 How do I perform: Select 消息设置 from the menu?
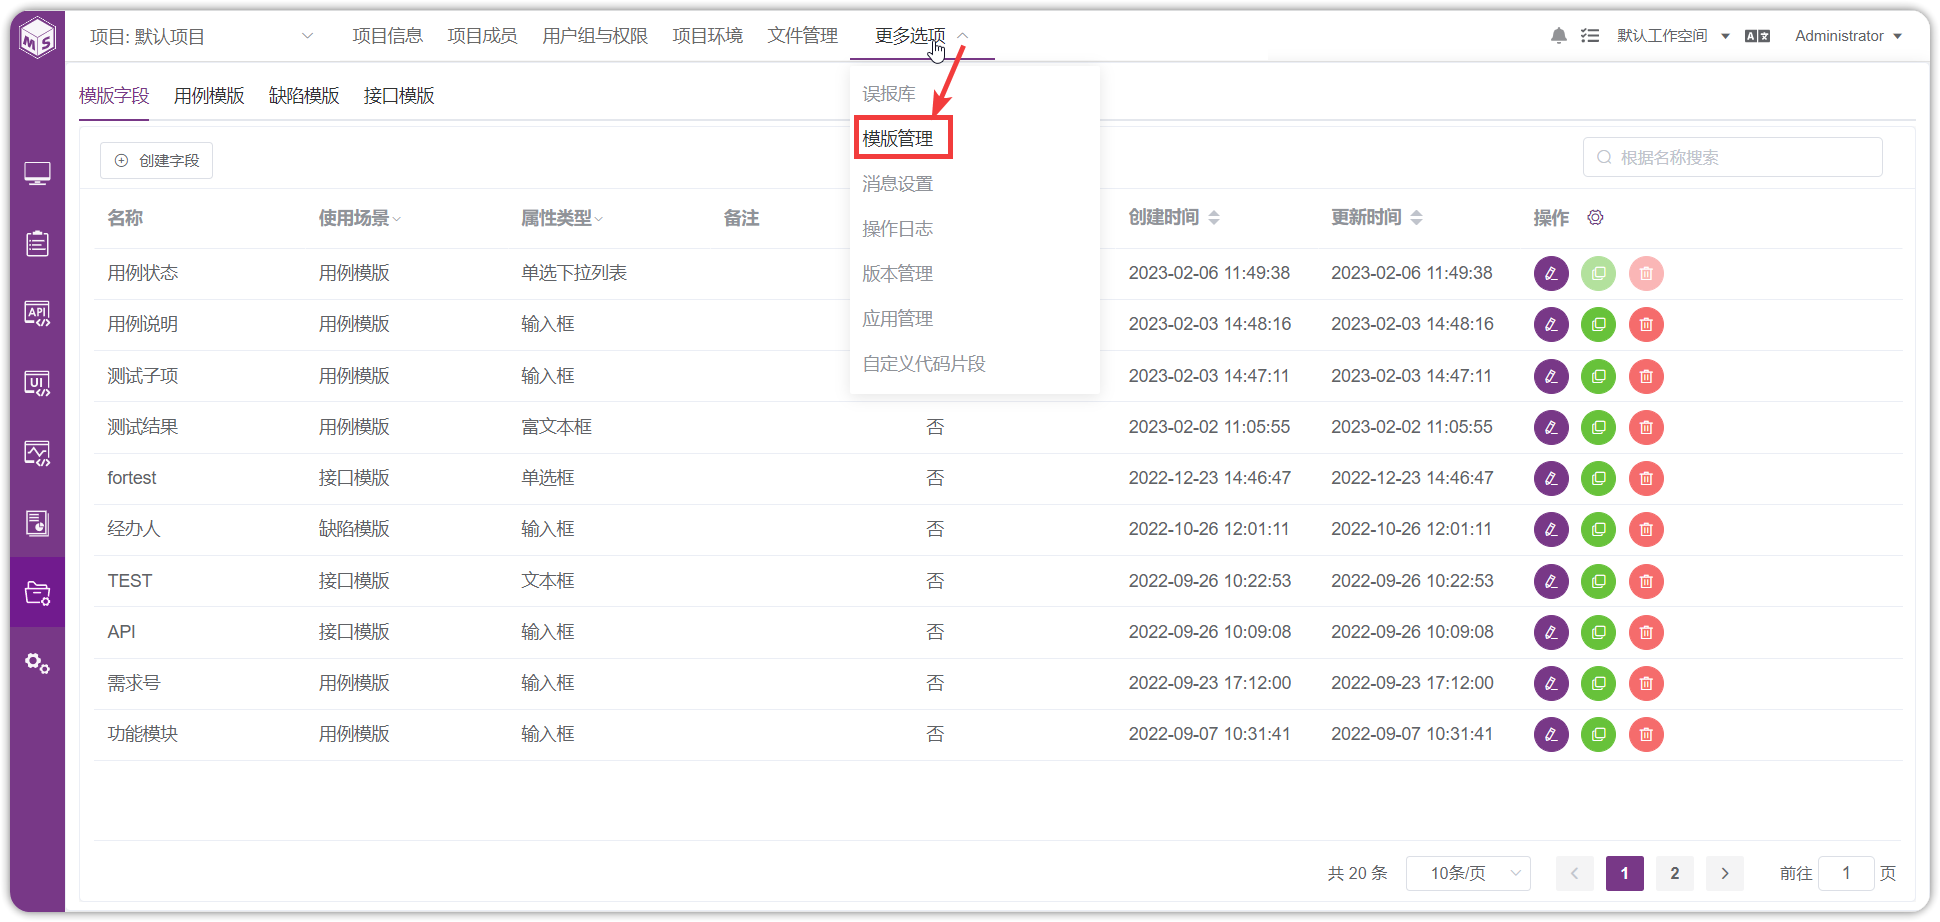tap(898, 184)
